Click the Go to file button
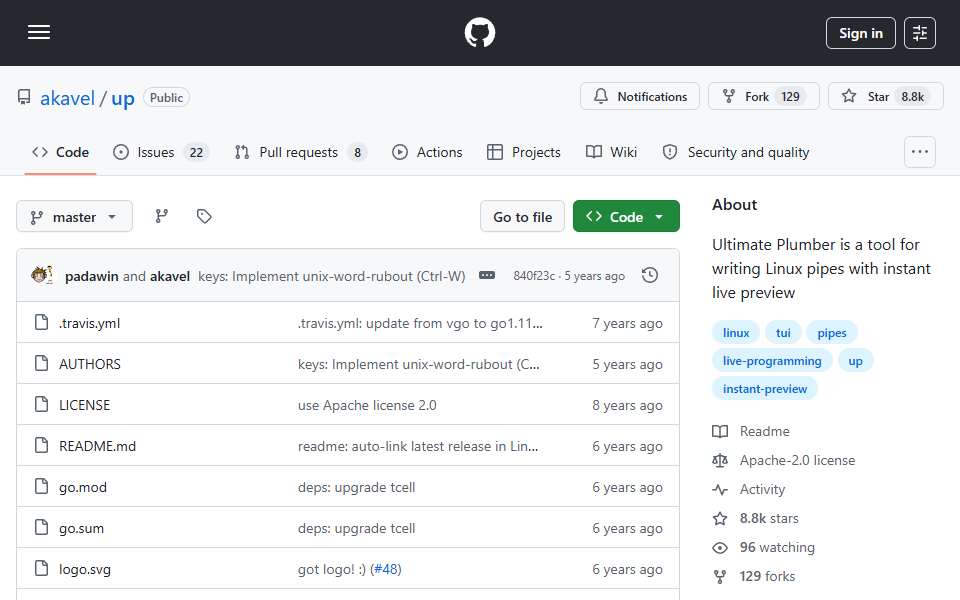The width and height of the screenshot is (960, 600). (522, 217)
